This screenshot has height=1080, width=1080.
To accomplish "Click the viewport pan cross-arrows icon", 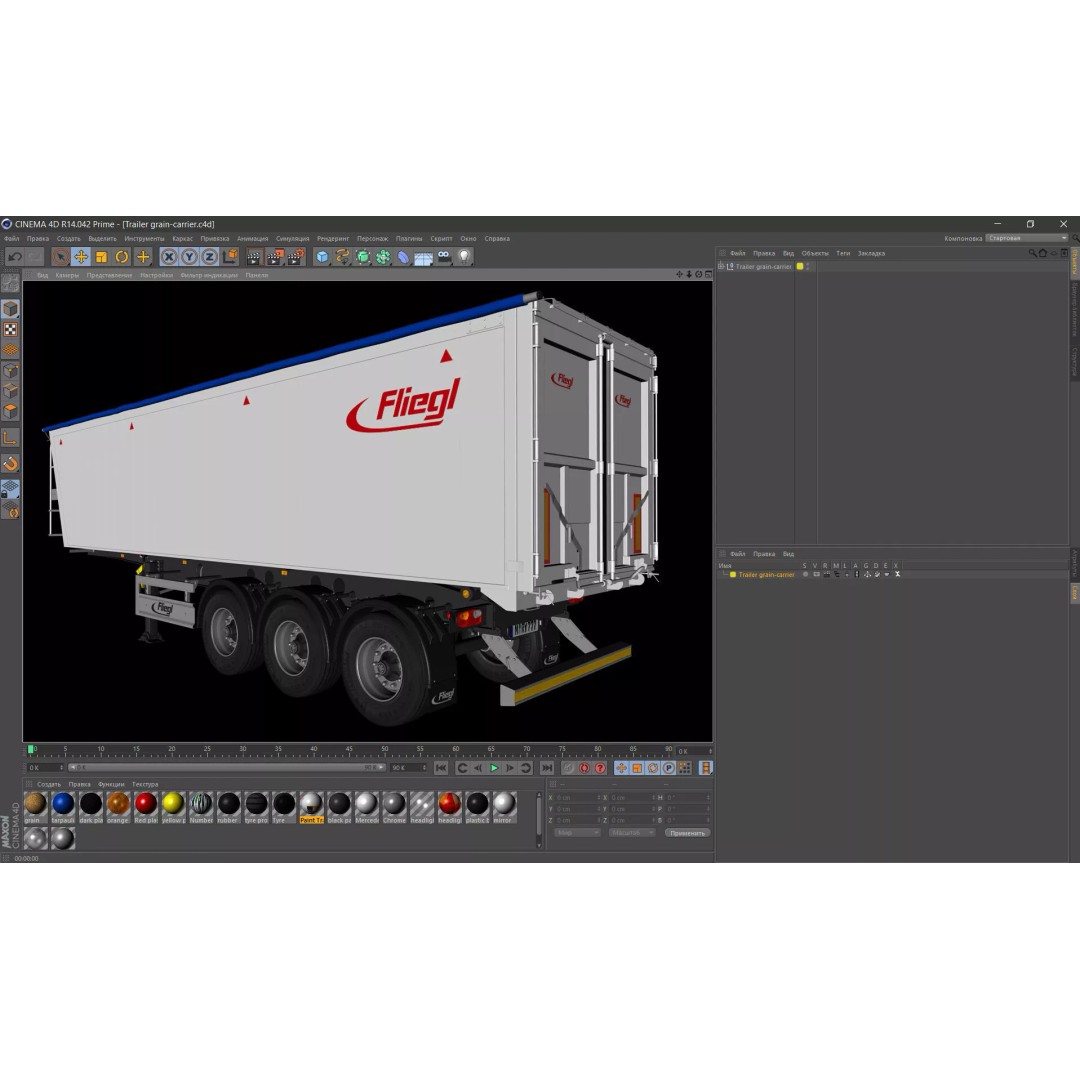I will (679, 274).
